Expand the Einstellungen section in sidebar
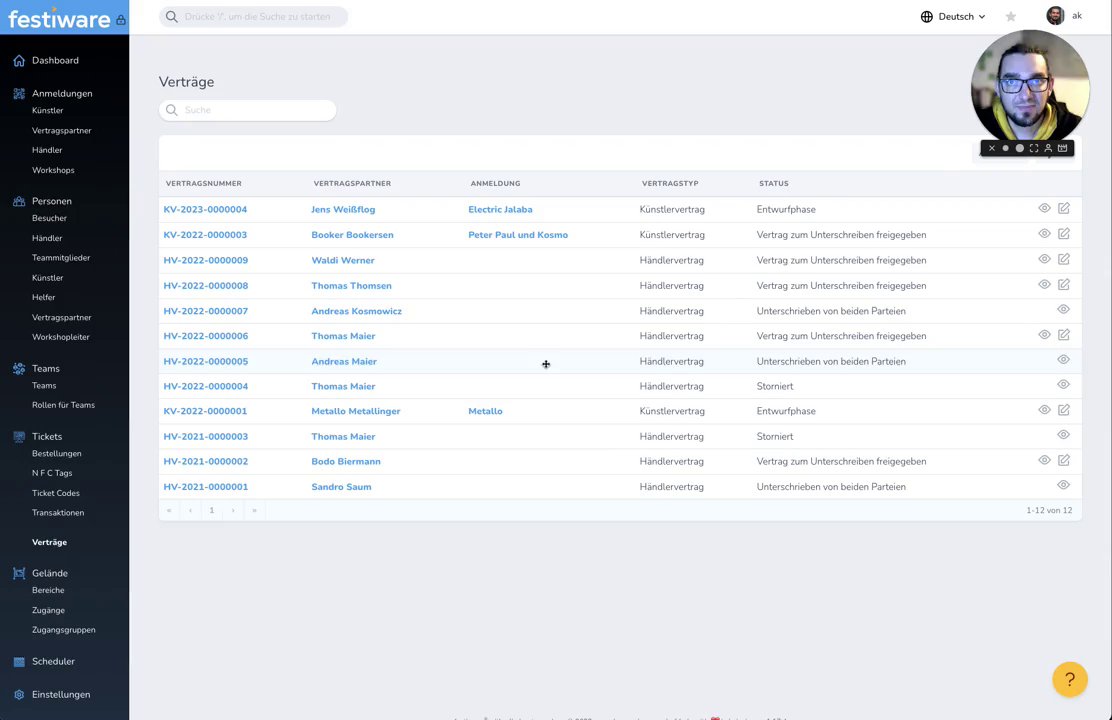This screenshot has height=720, width=1112. tap(60, 695)
